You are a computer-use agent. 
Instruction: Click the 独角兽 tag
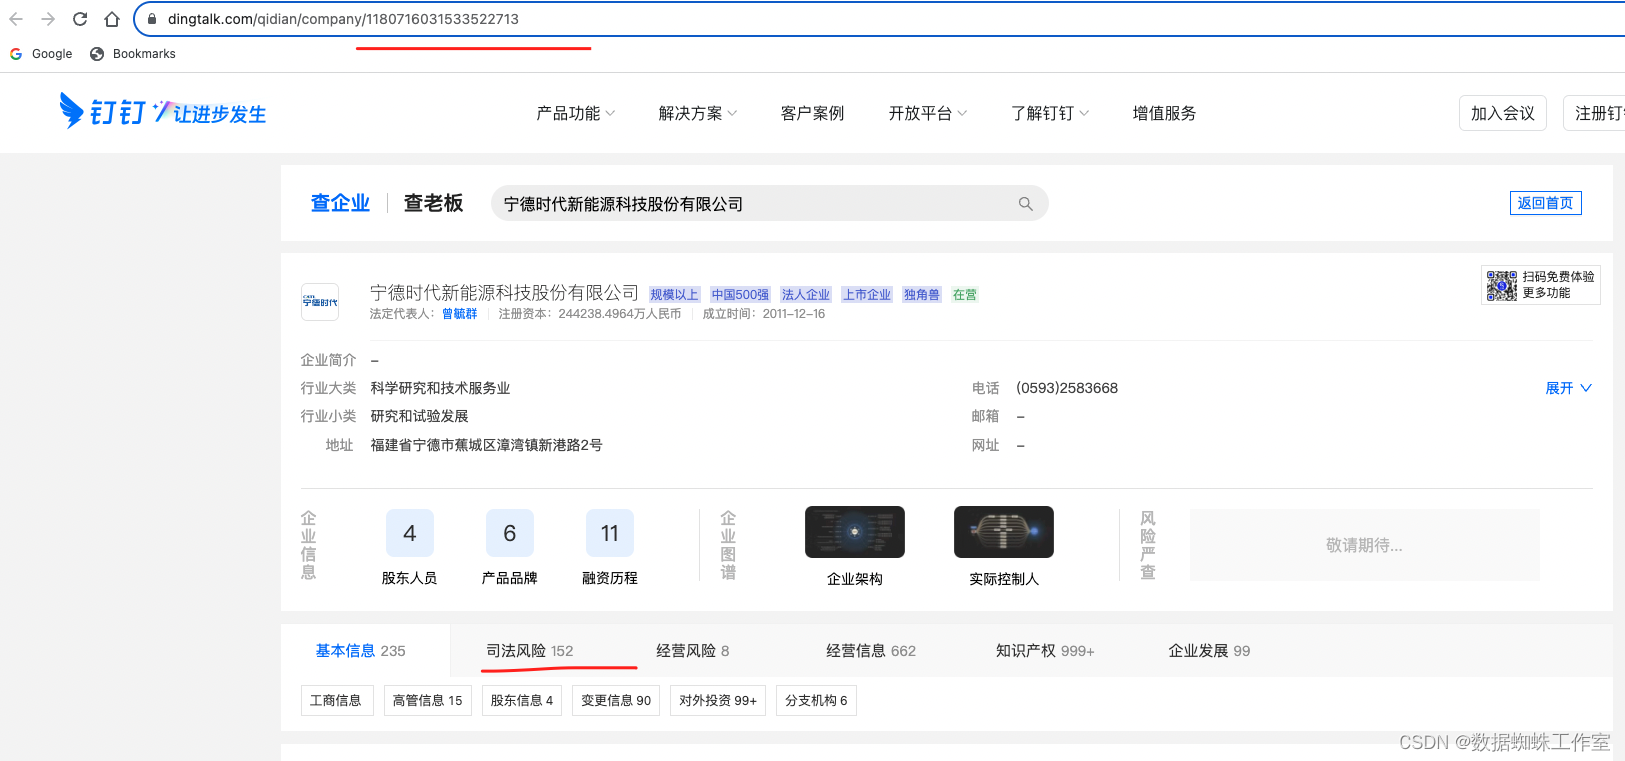click(x=922, y=294)
